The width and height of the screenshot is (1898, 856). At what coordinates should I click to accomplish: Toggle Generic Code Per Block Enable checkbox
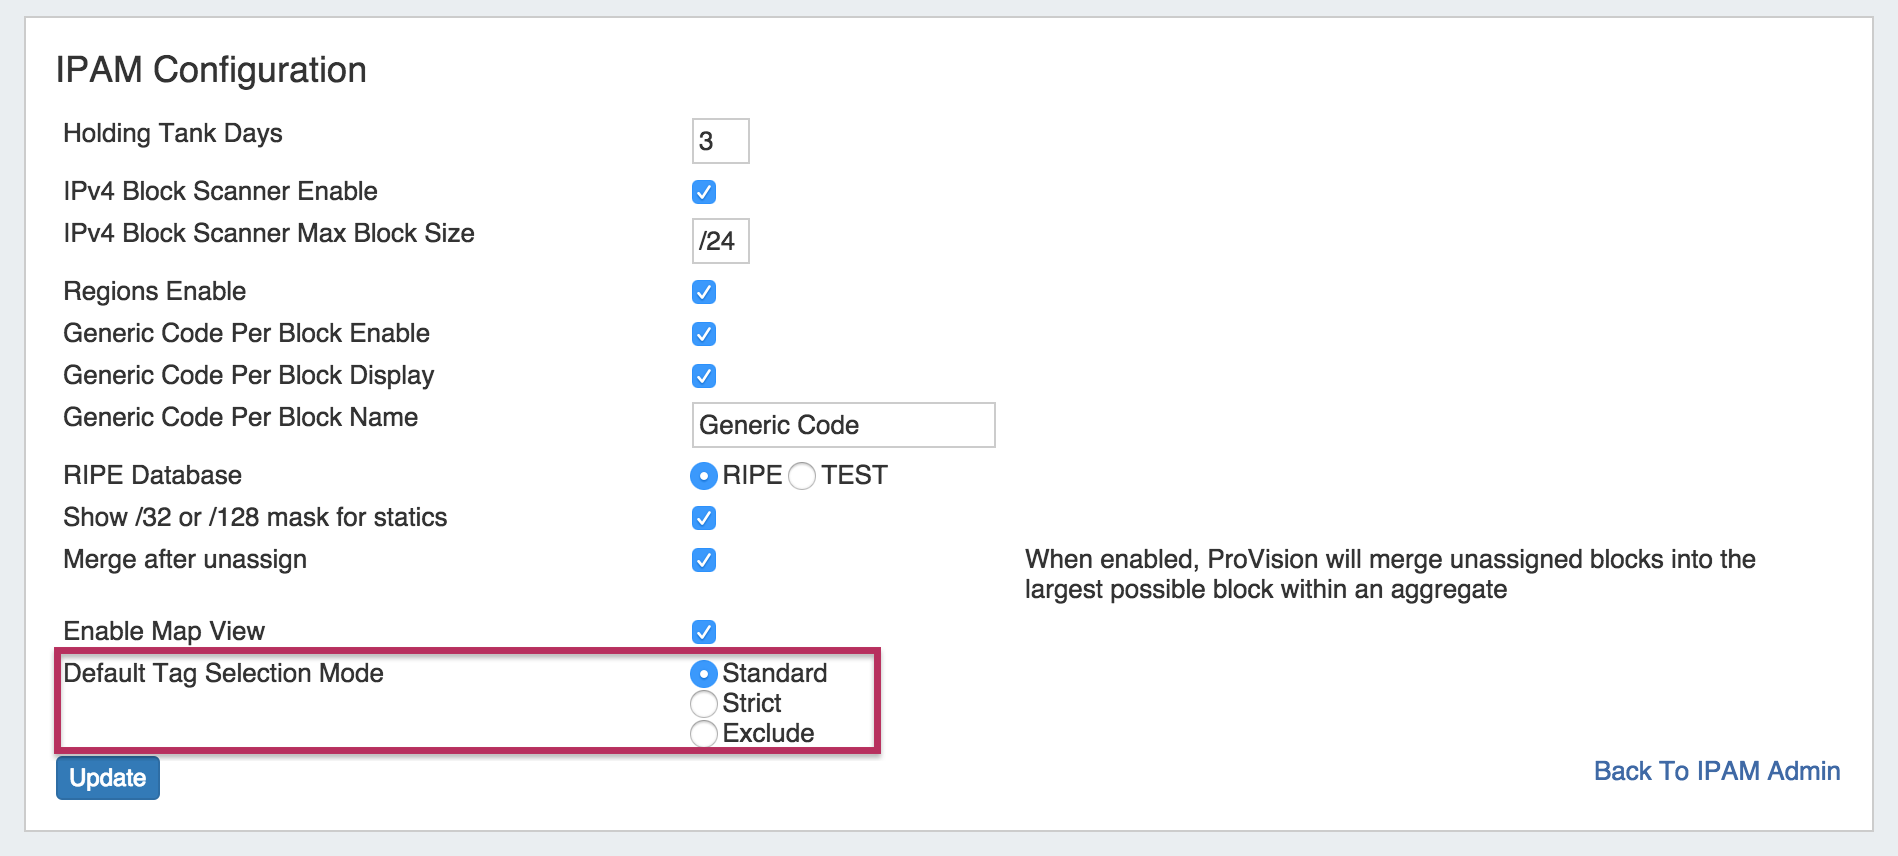pyautogui.click(x=704, y=334)
